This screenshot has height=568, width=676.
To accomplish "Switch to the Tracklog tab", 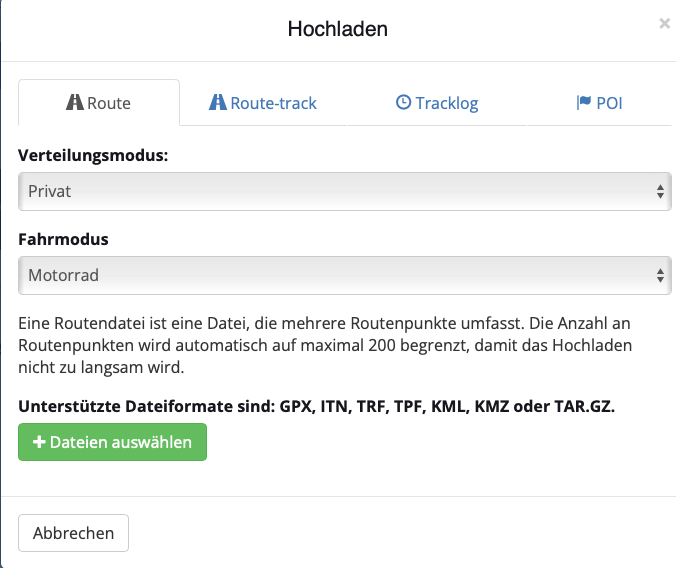I will (447, 102).
